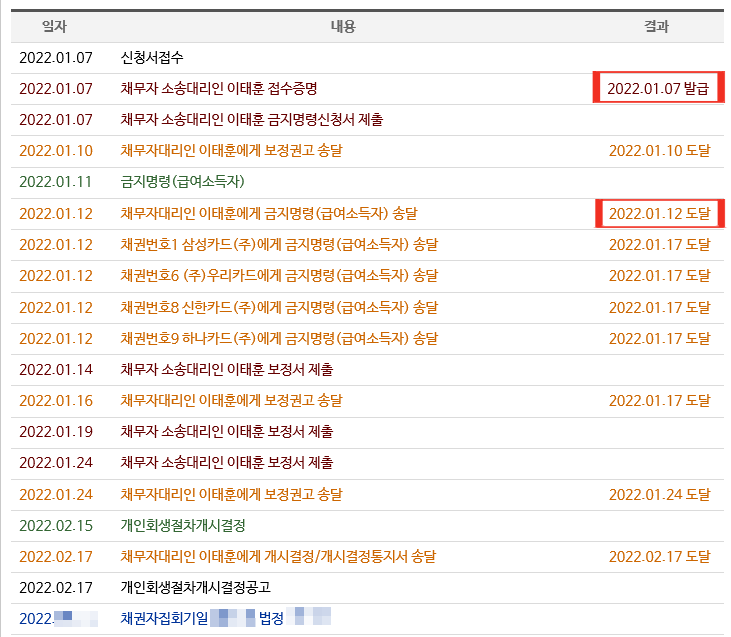Viewport: 731px width, 637px height.
Task: Click the 결과 column header
Action: 656,27
